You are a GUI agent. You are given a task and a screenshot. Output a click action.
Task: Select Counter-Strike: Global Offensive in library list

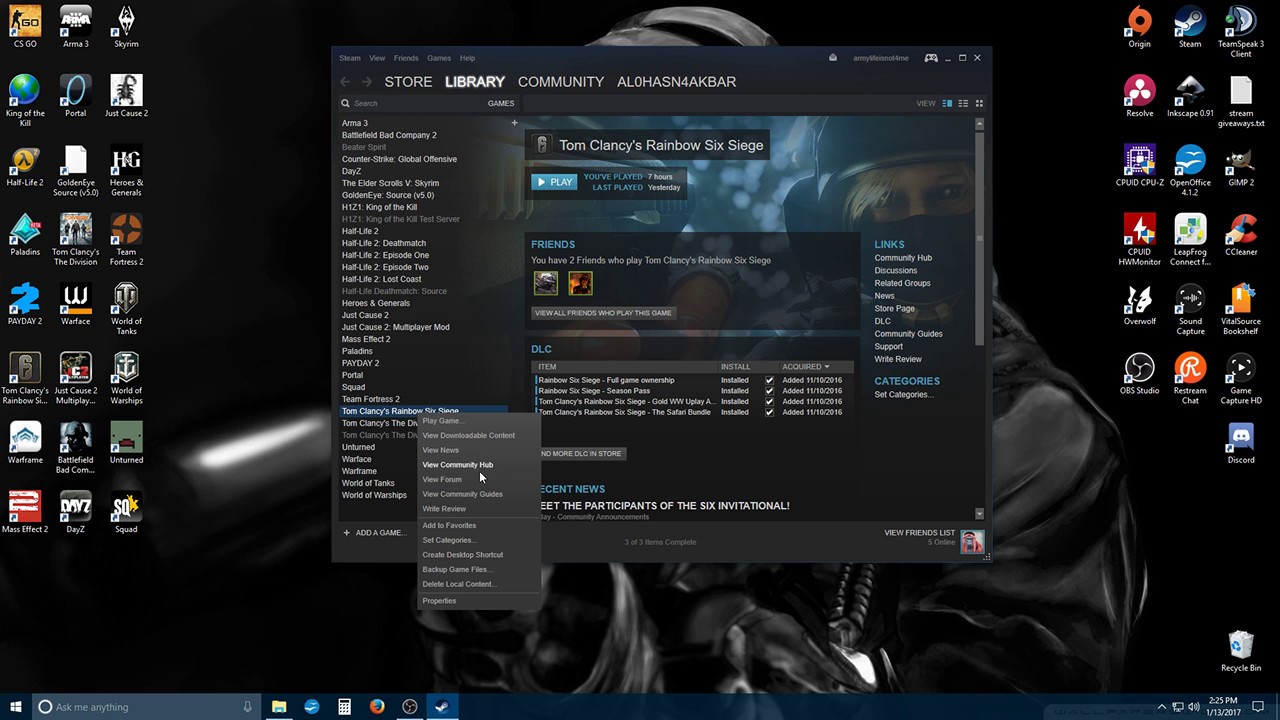399,159
